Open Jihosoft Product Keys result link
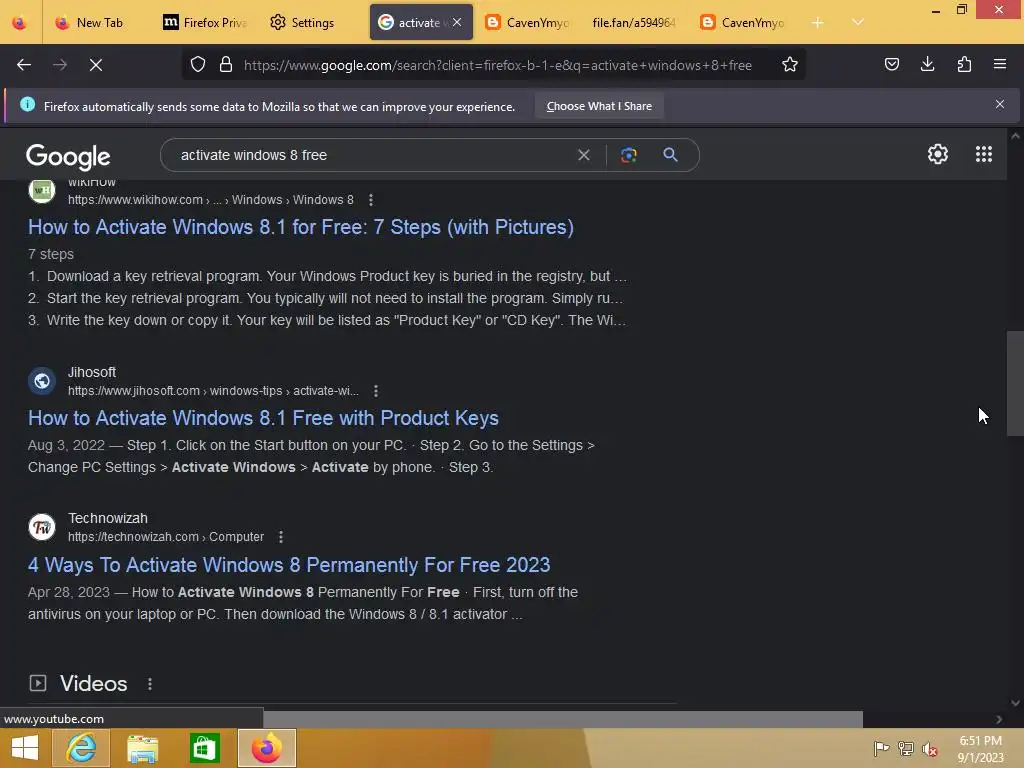The image size is (1024, 768). 263,418
